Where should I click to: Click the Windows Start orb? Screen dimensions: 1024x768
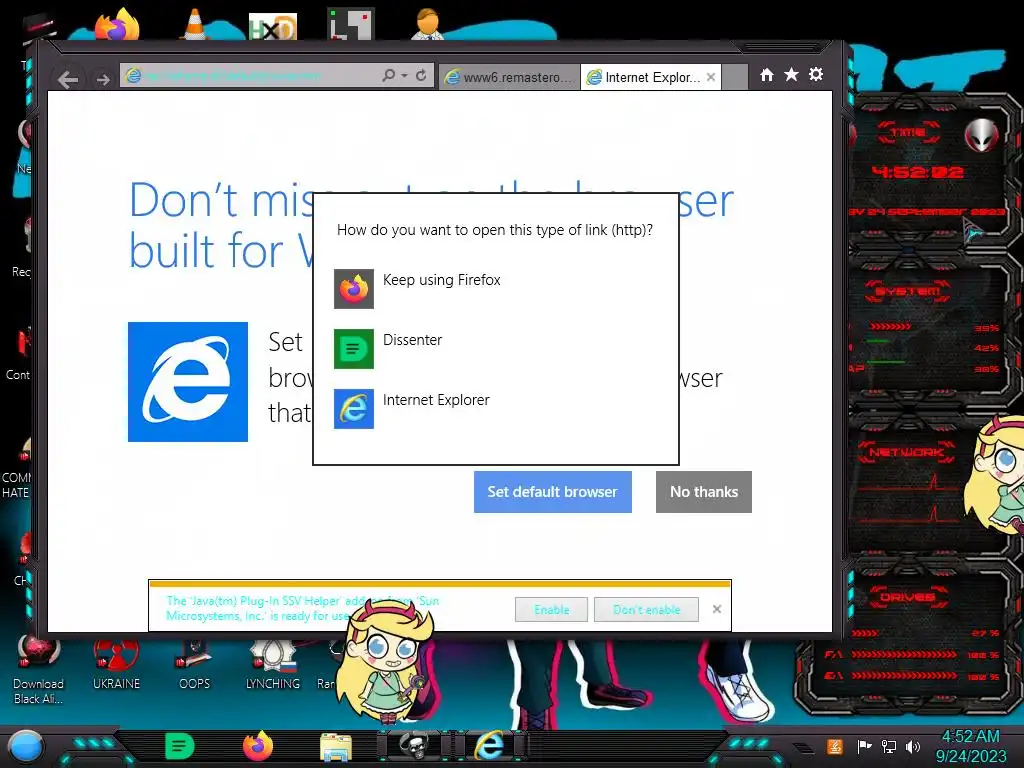(x=26, y=747)
